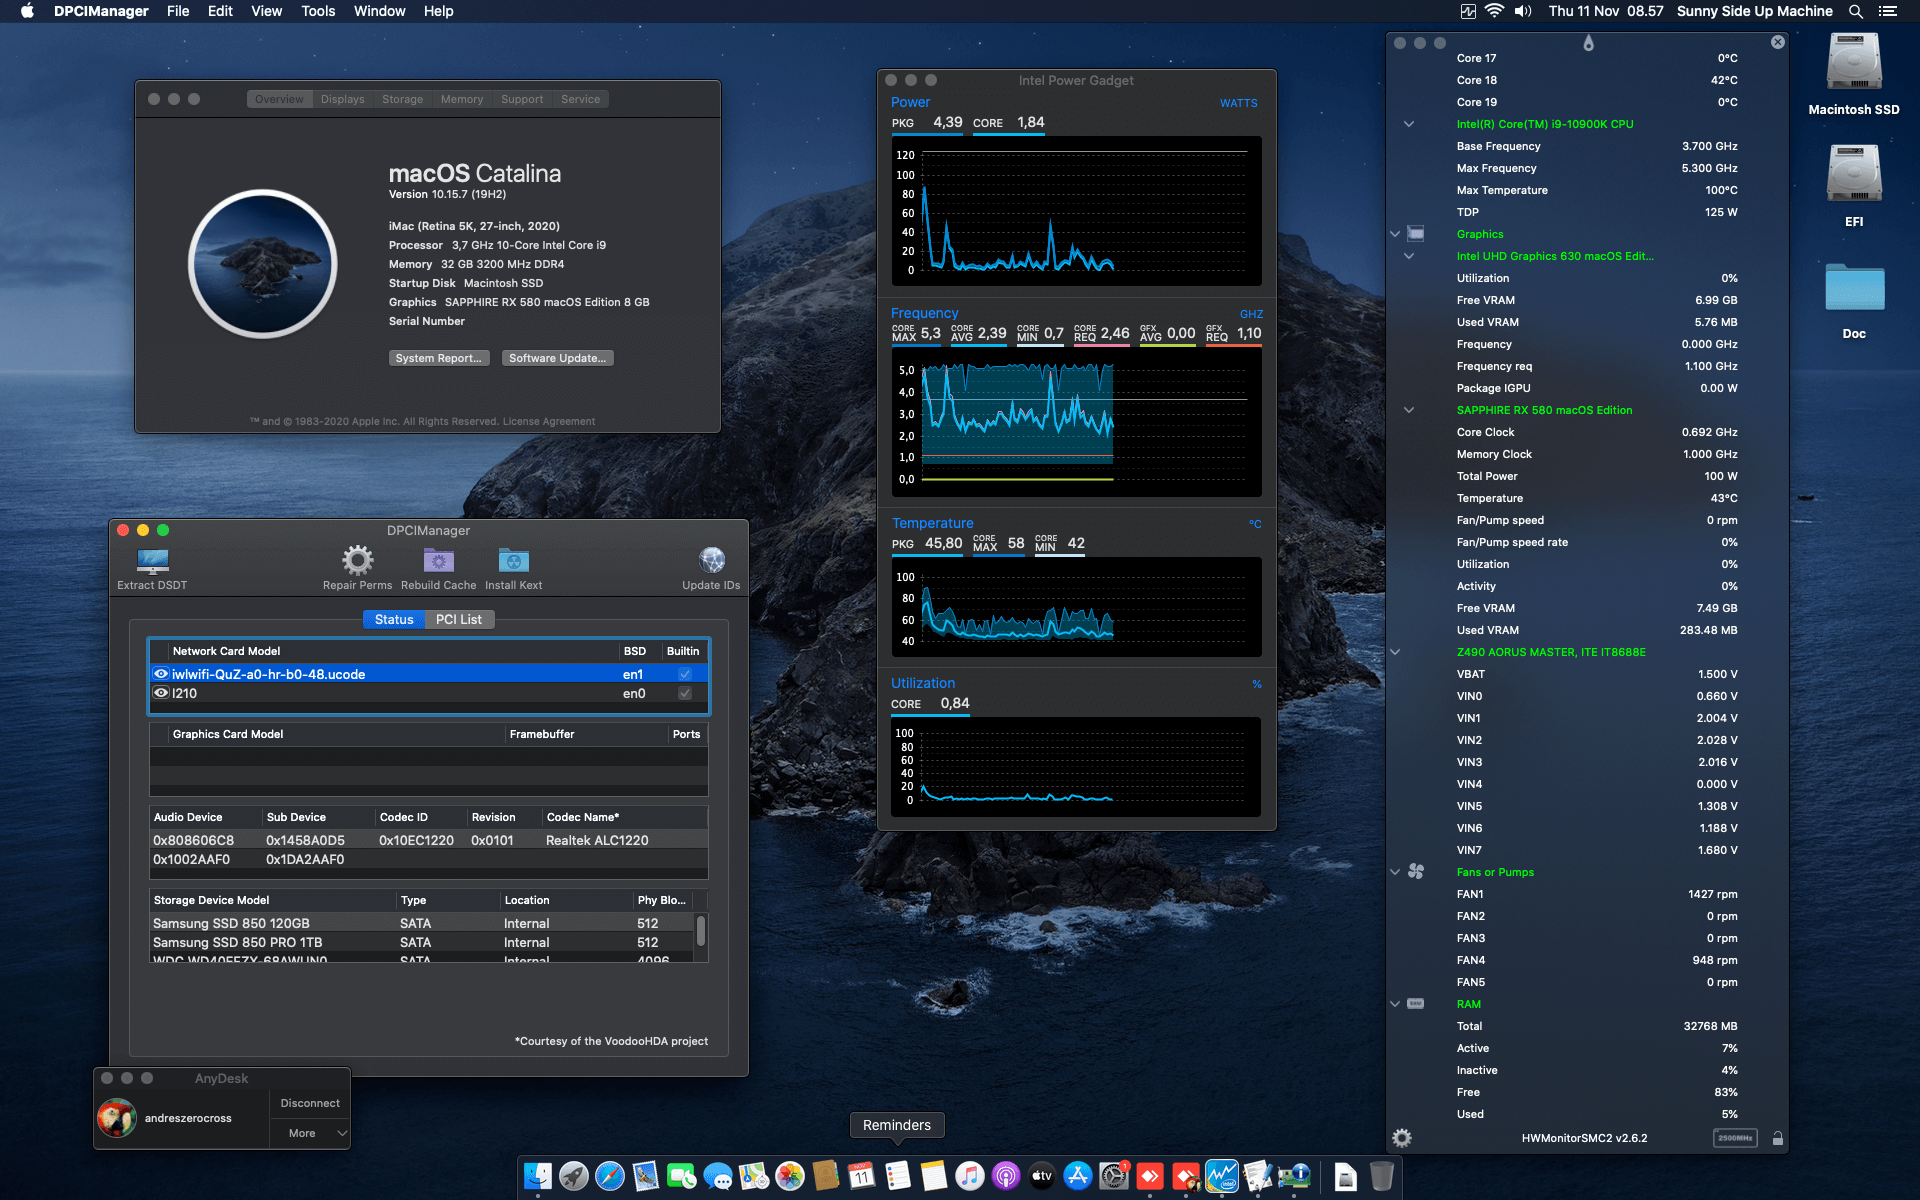Click the water drop icon in HWMonitor header
This screenshot has height=1200, width=1920.
point(1588,43)
